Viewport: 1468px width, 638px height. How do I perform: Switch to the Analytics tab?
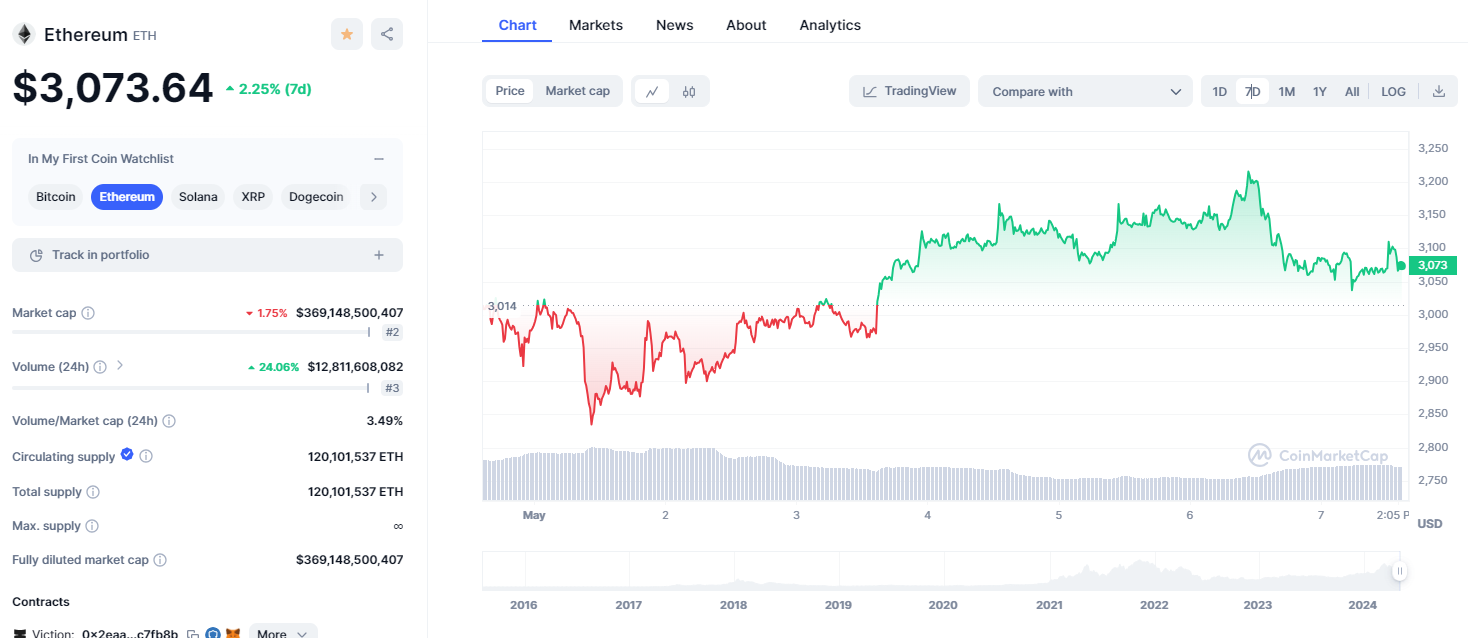[830, 25]
